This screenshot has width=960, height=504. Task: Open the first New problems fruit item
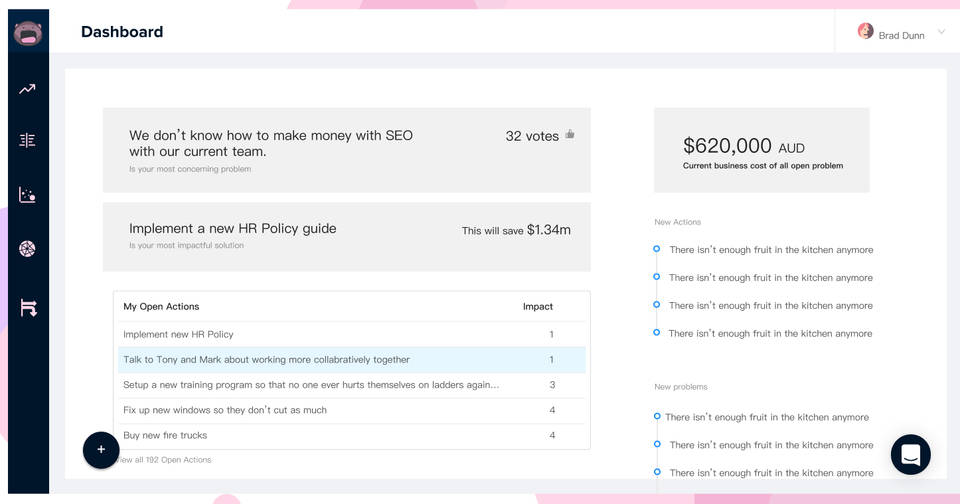[767, 417]
